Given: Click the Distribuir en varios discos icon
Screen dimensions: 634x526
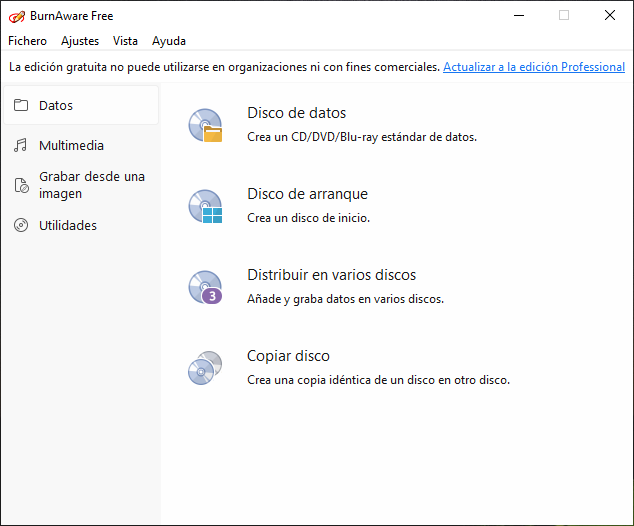Looking at the screenshot, I should [205, 287].
